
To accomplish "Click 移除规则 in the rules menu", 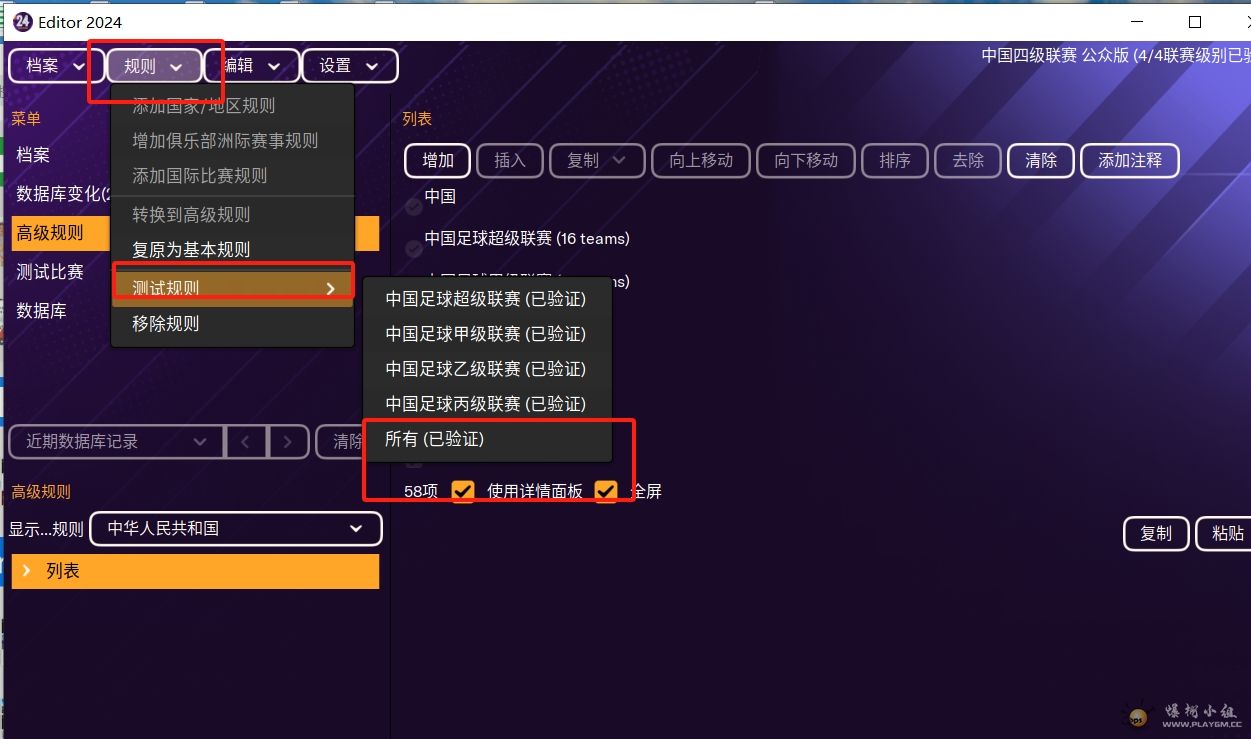I will [166, 324].
